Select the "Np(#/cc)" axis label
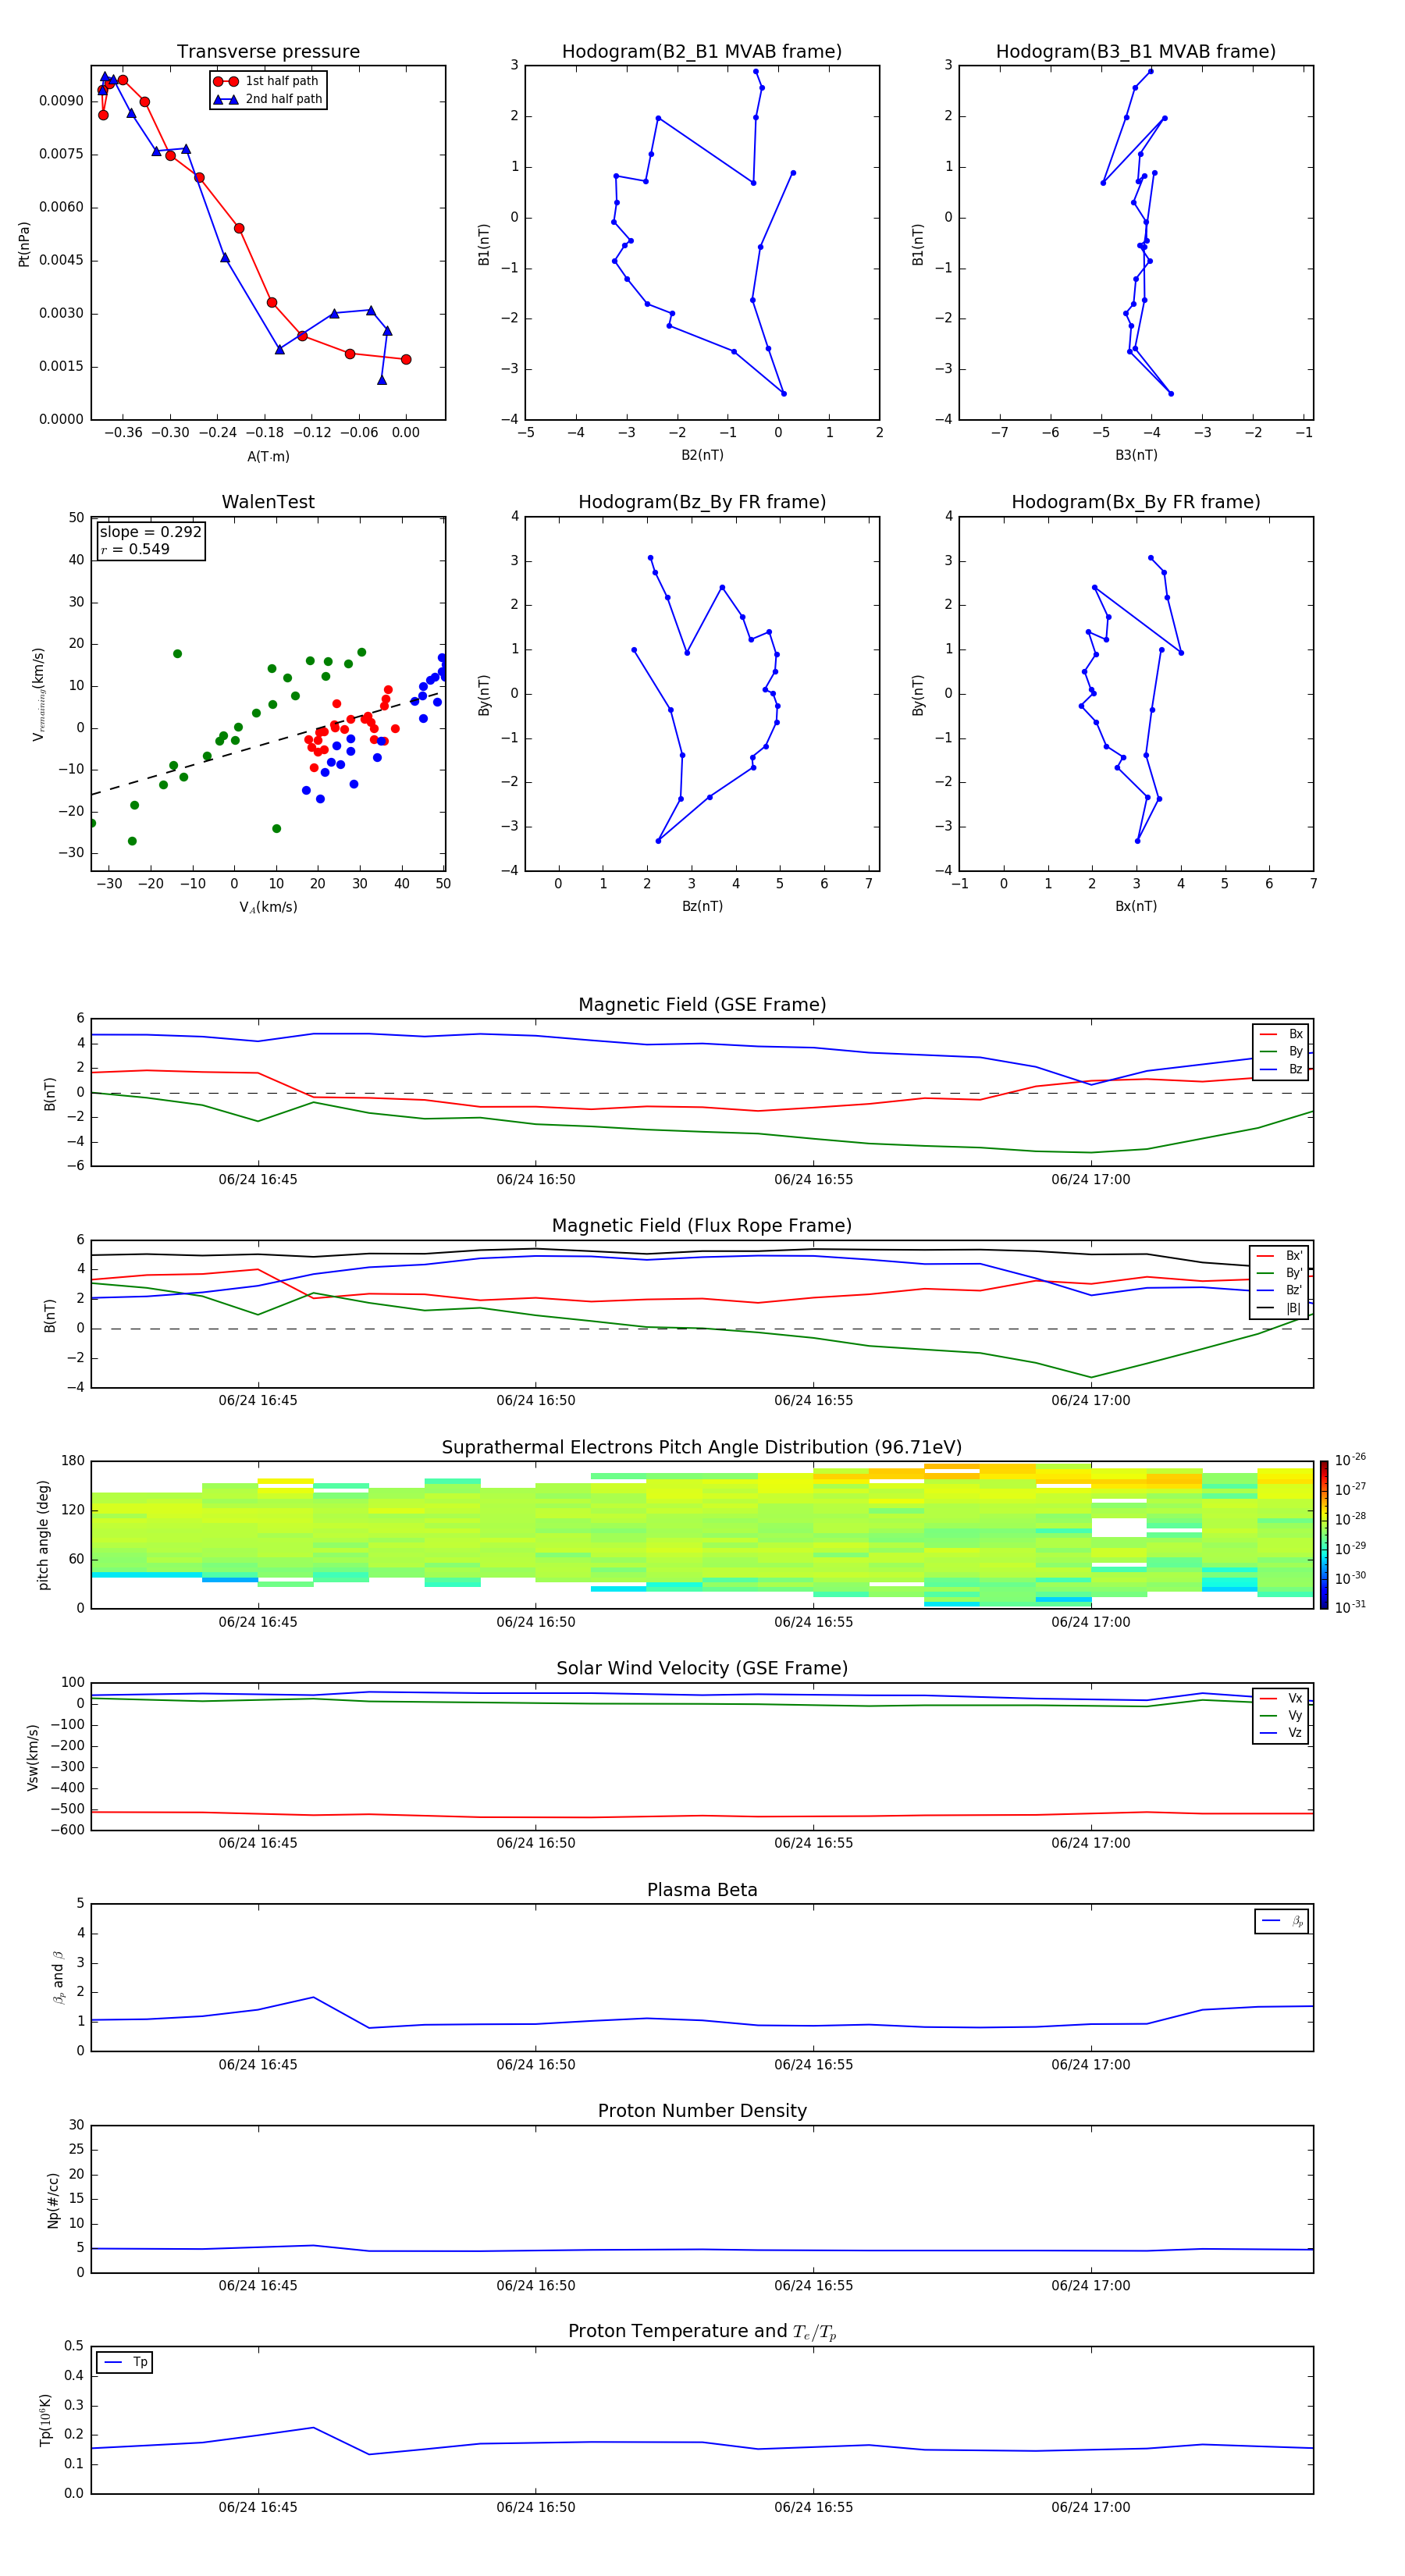The height and width of the screenshot is (2576, 1405). [53, 2199]
